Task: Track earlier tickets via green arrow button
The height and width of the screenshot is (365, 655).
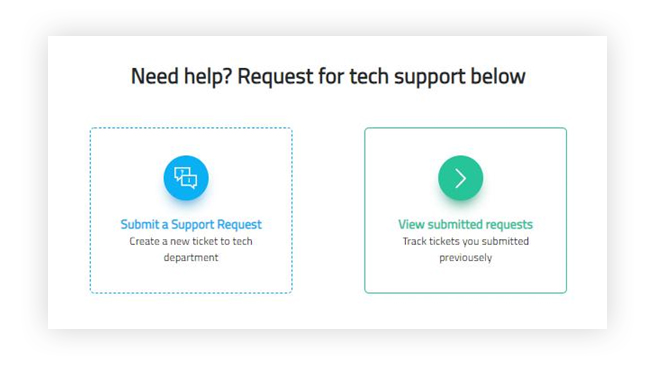Action: coord(460,178)
